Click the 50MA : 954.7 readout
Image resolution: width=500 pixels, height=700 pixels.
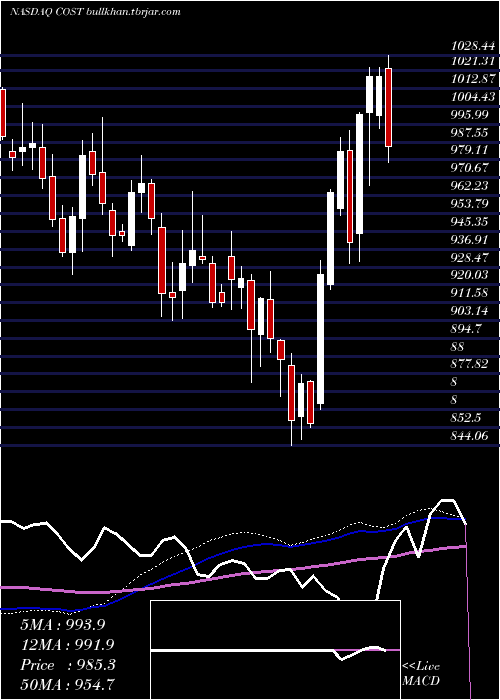[x=67, y=685]
